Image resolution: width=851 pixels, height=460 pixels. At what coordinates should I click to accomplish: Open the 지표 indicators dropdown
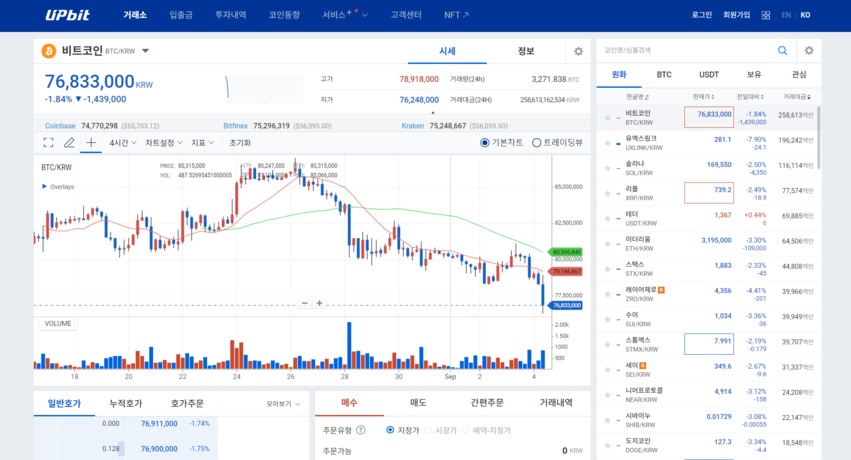point(203,143)
